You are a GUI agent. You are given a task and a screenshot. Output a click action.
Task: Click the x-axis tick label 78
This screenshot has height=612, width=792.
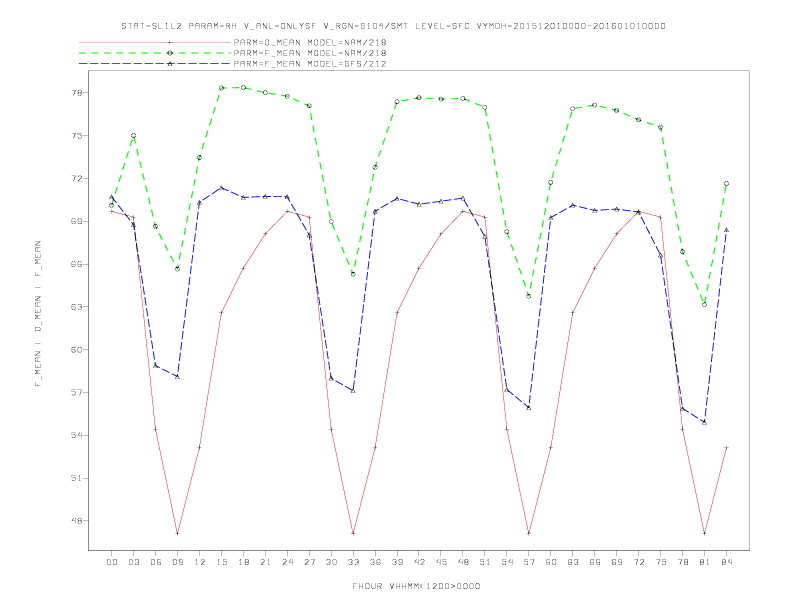click(683, 562)
